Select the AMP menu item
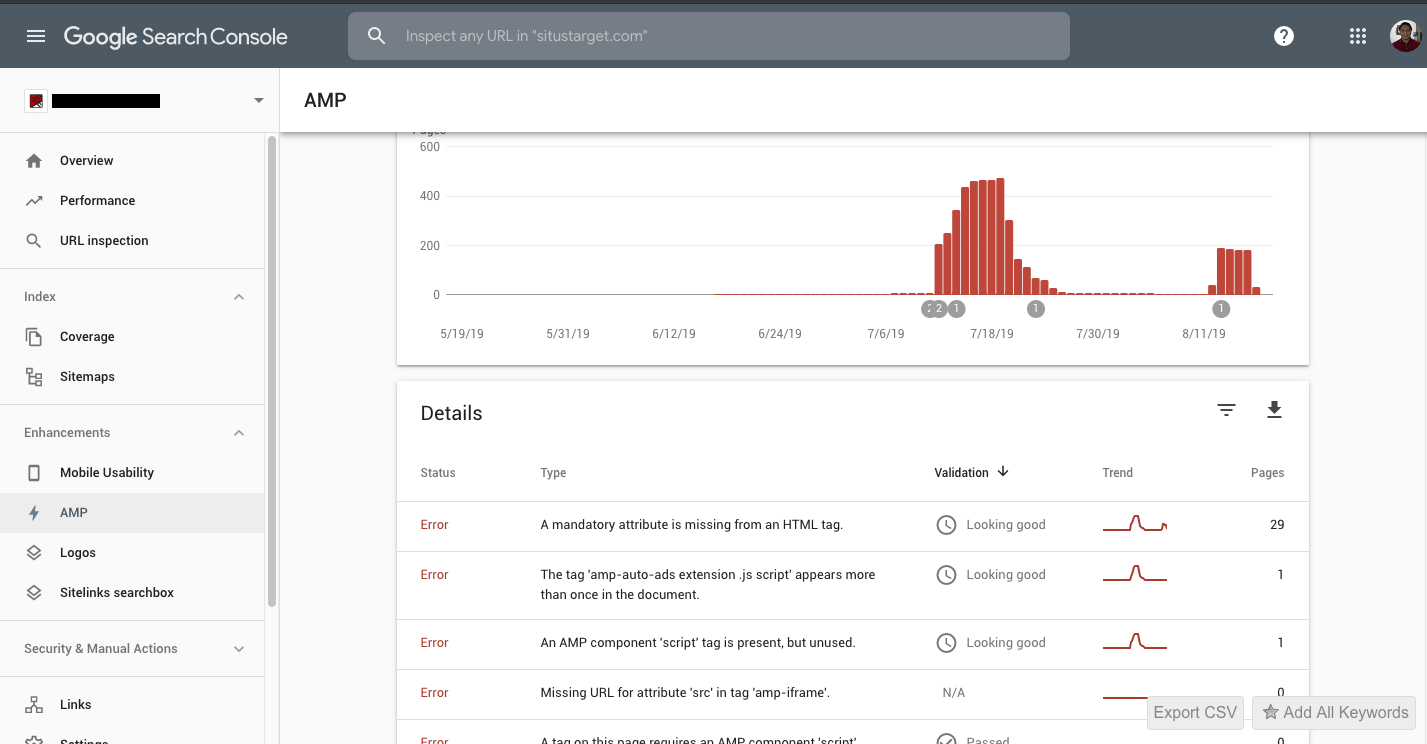Screen dimensions: 1427x744 pos(132,513)
